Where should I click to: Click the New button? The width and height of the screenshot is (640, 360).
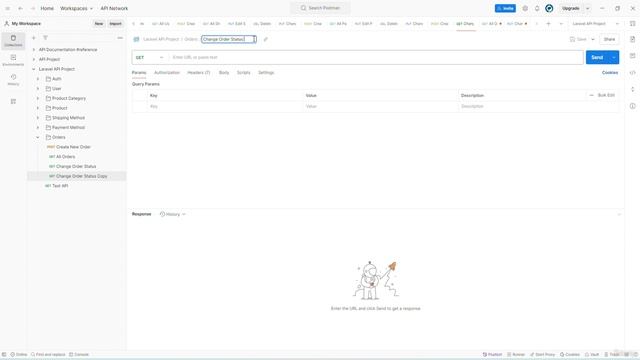pyautogui.click(x=99, y=24)
